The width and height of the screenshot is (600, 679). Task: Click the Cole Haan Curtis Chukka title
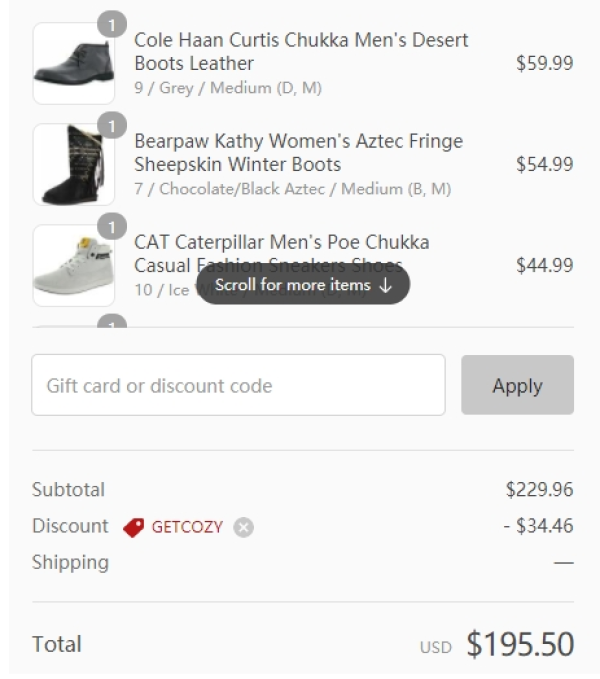click(301, 52)
